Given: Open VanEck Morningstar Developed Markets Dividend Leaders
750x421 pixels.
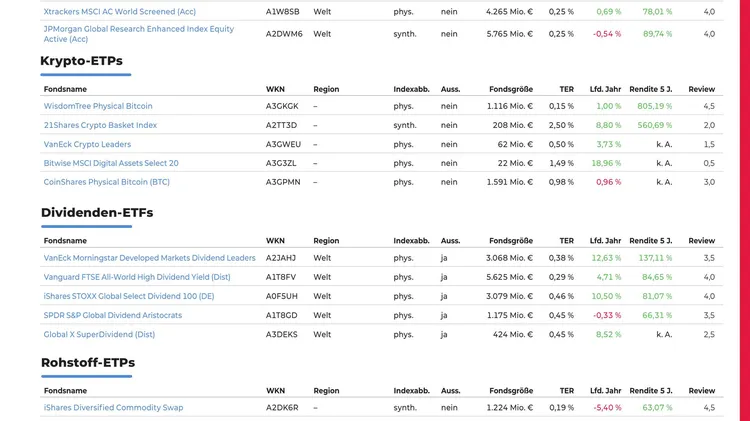Looking at the screenshot, I should tap(149, 258).
